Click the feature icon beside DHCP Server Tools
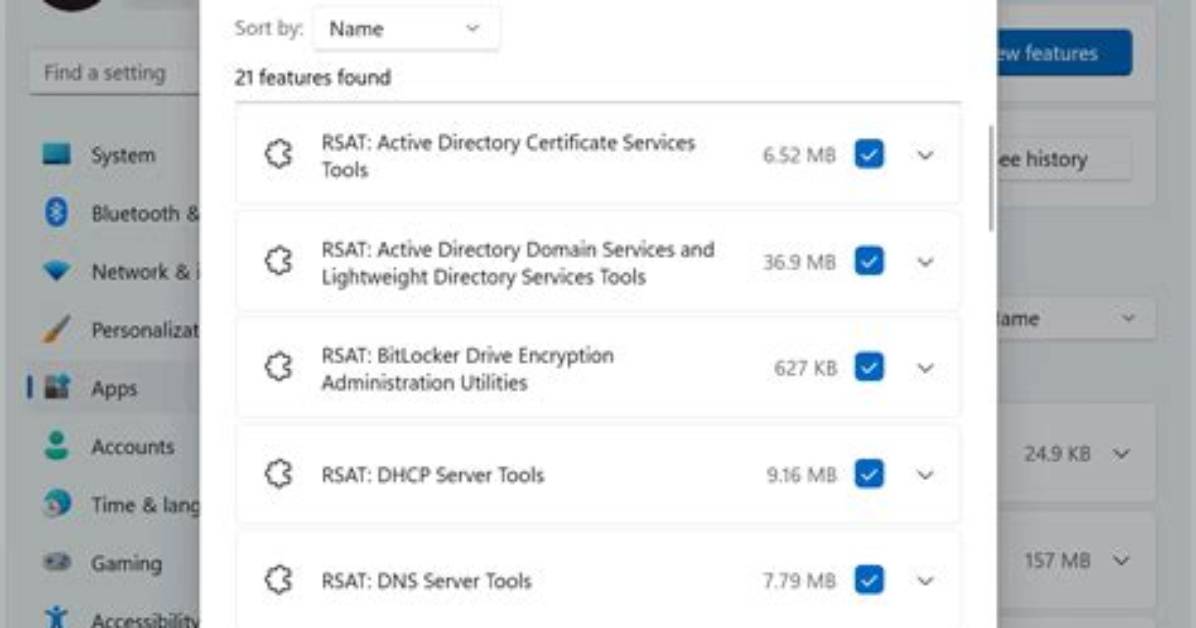 pyautogui.click(x=279, y=474)
